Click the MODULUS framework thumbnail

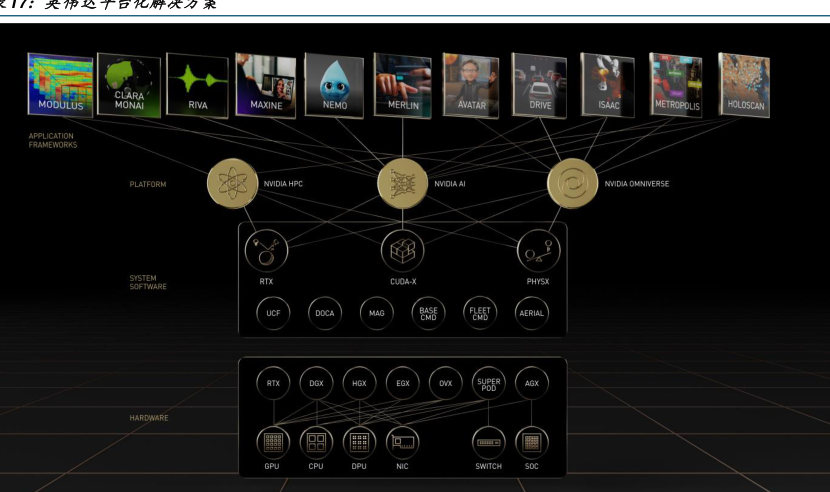(61, 84)
